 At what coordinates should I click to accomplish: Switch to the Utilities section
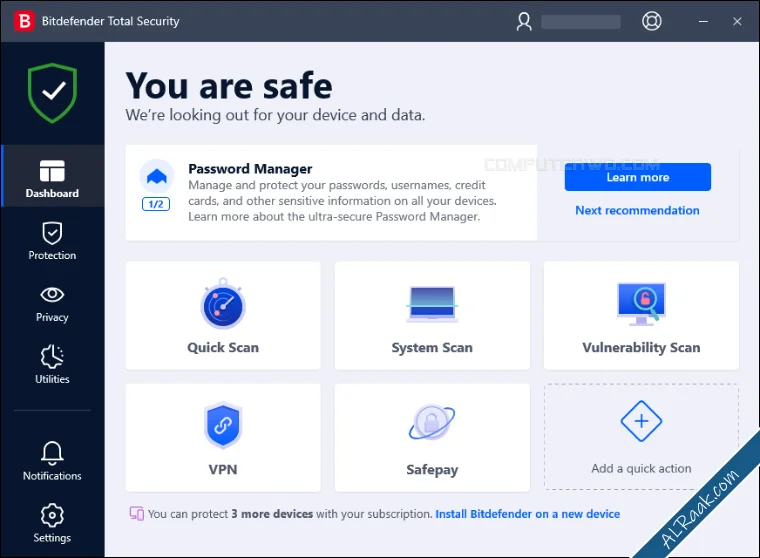(x=52, y=365)
